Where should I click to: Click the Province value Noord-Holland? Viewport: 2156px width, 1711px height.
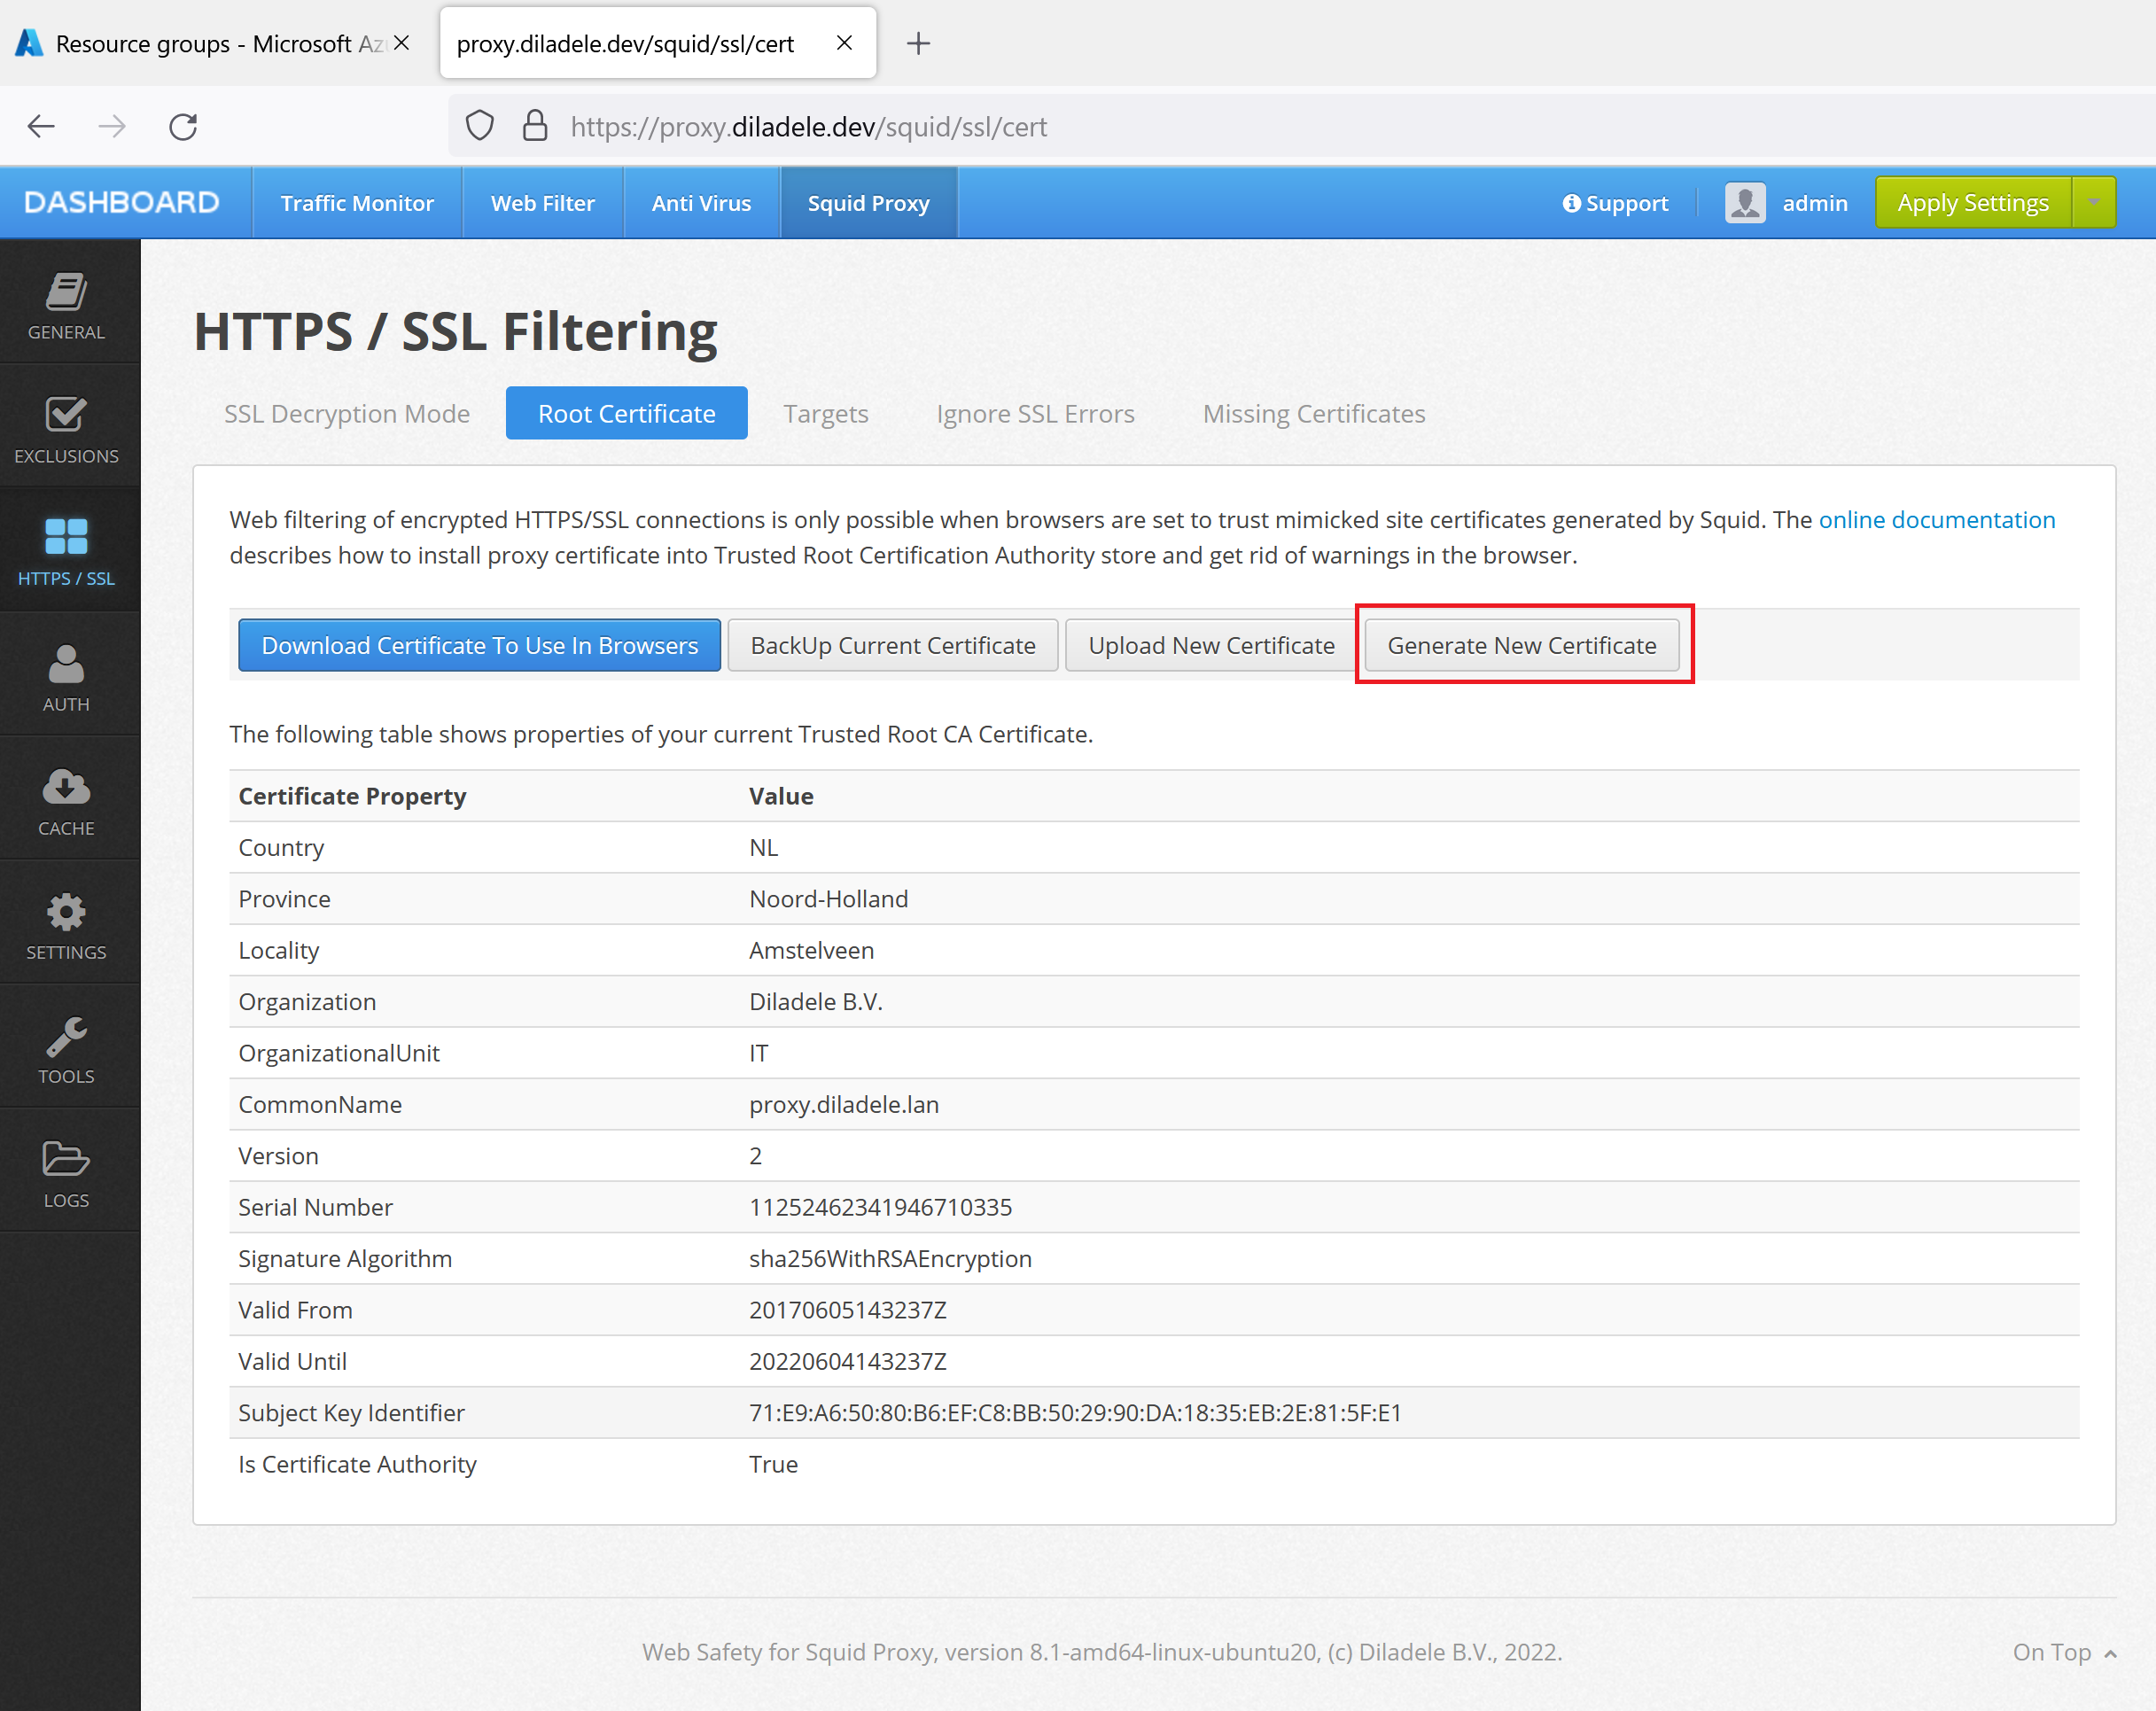pos(828,899)
